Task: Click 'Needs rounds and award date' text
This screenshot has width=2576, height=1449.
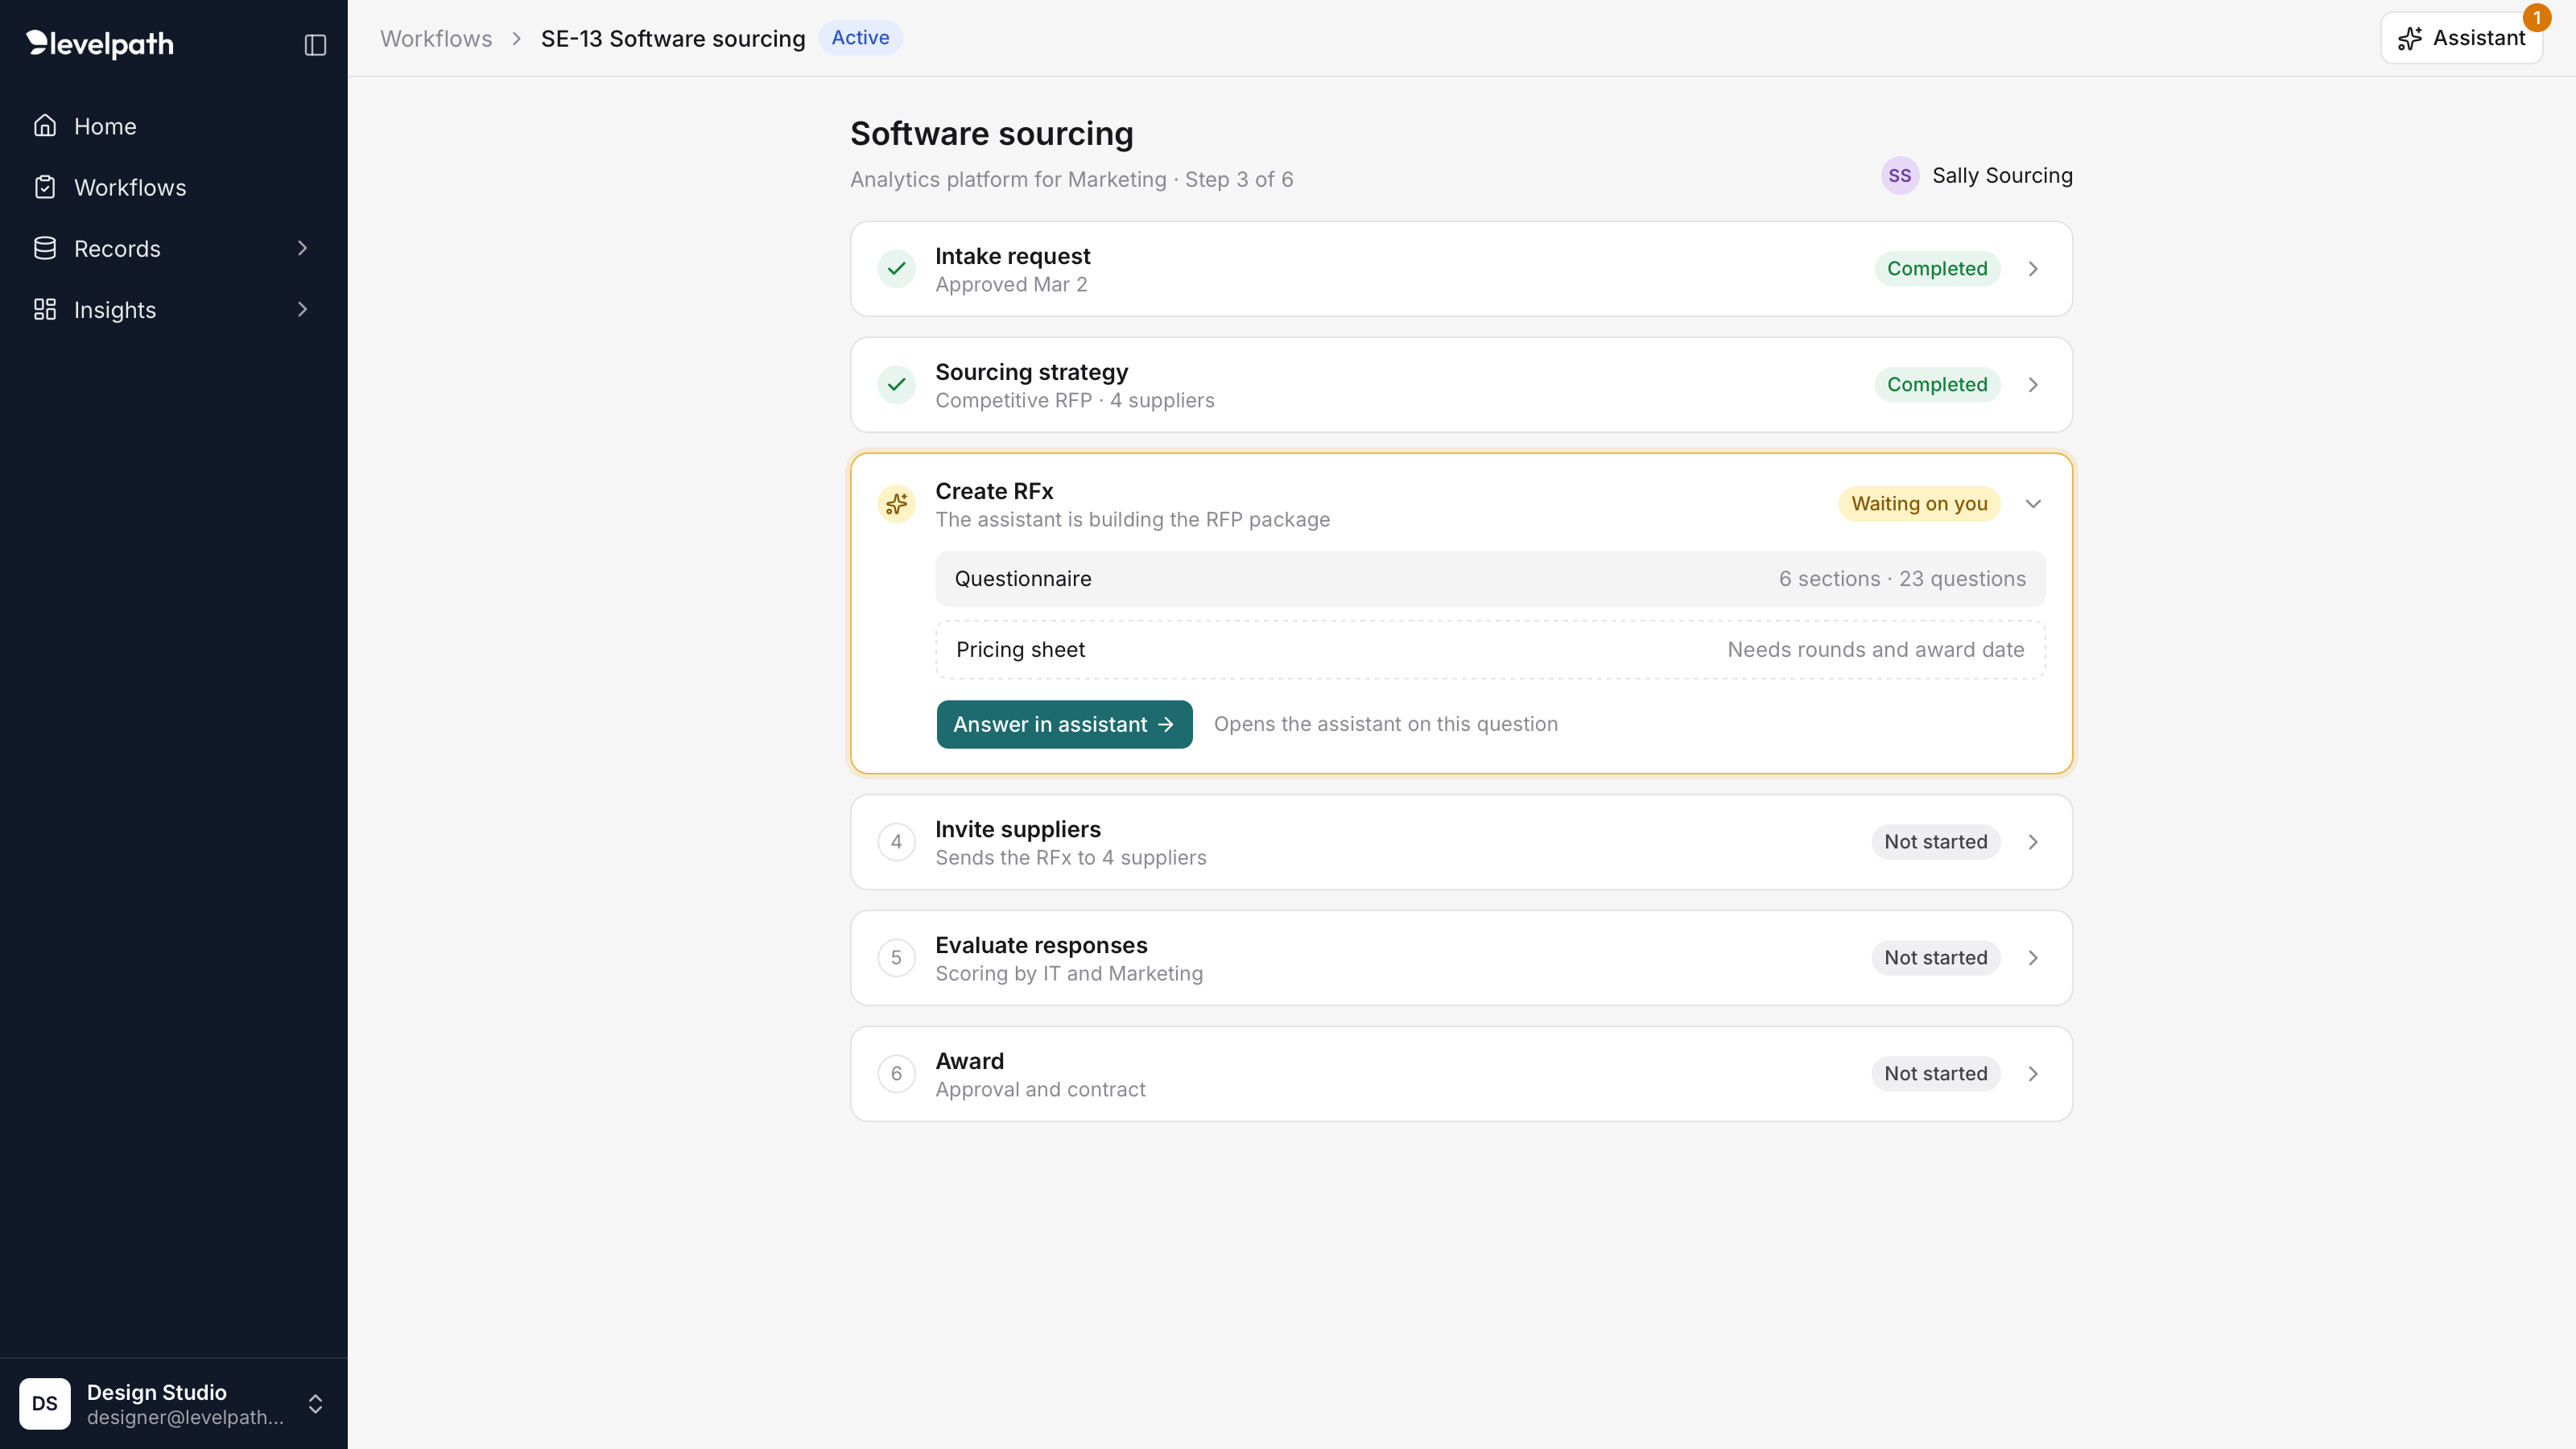Action: pyautogui.click(x=1875, y=650)
